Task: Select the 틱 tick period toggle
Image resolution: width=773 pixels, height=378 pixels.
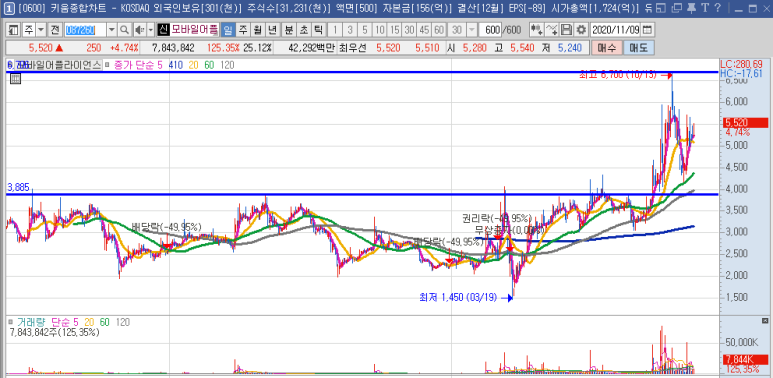Action: coord(318,30)
